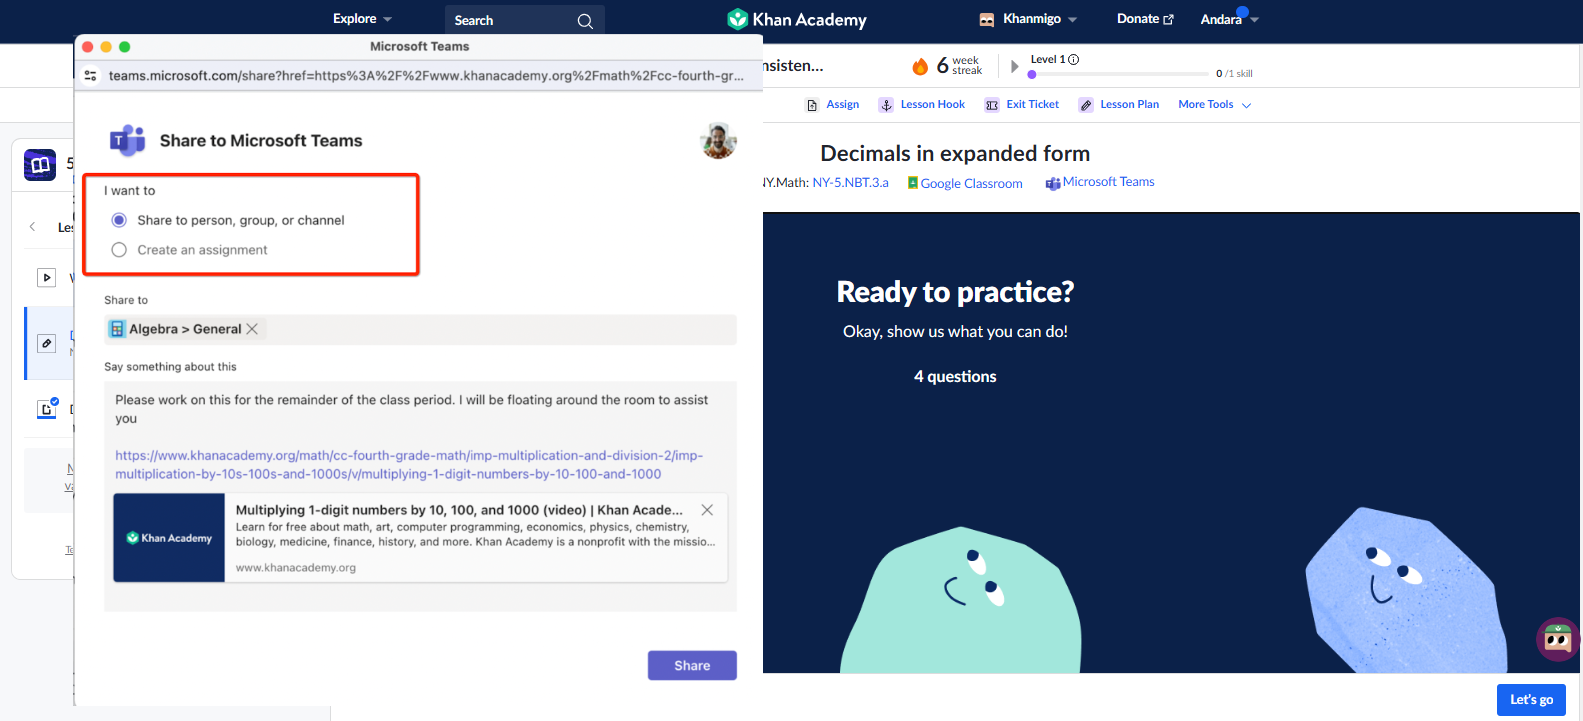The image size is (1583, 721).
Task: Click the Google Classroom share icon
Action: (x=912, y=183)
